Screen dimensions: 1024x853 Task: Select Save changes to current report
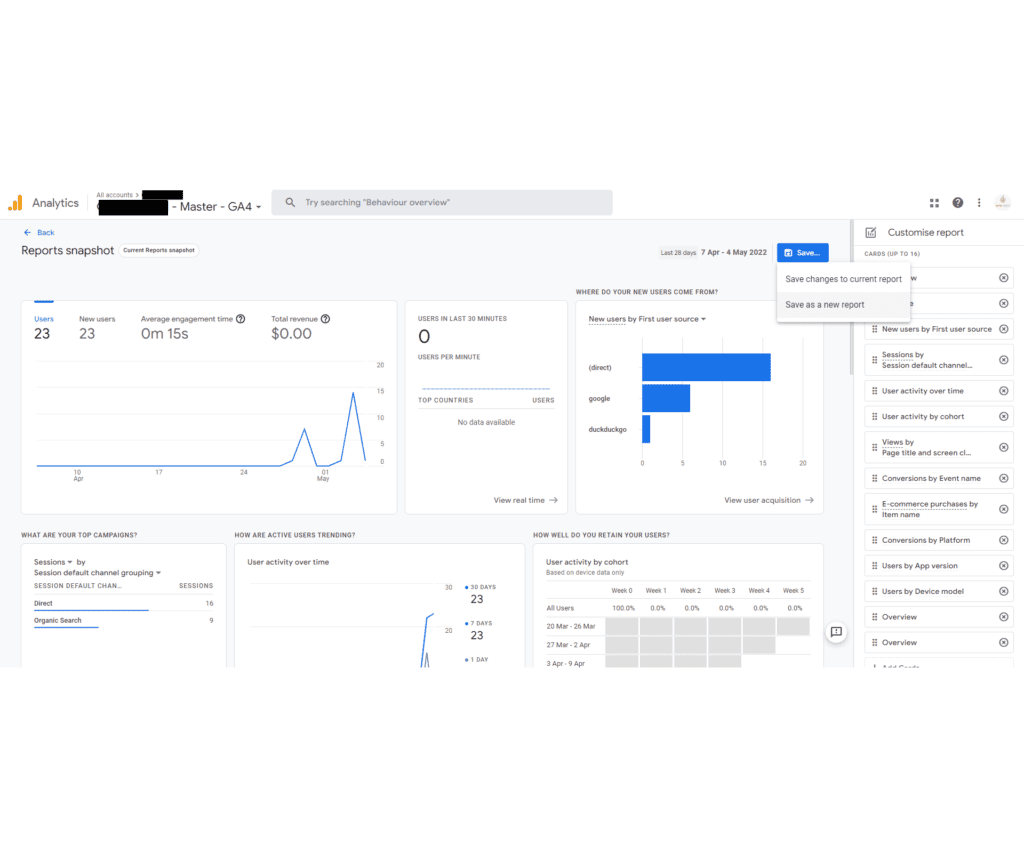(842, 278)
